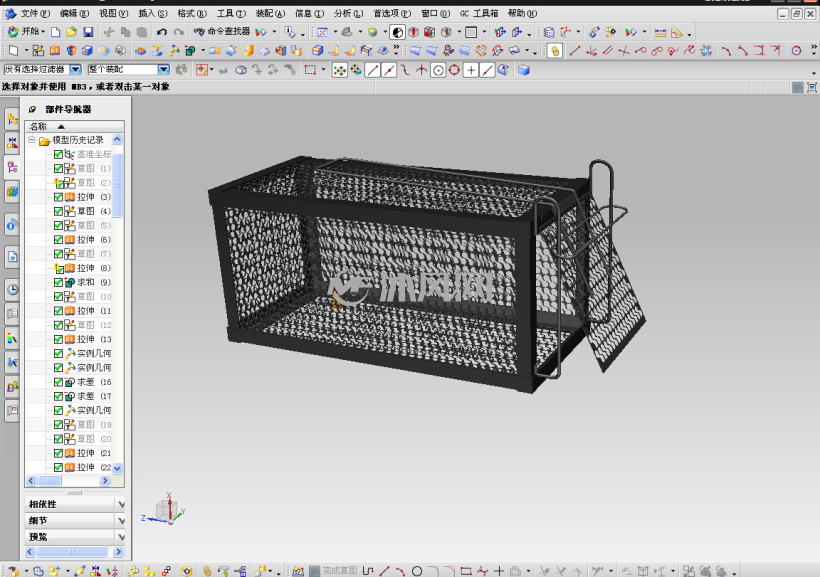The width and height of the screenshot is (820, 577).
Task: Open the 插入(S) menu
Action: point(153,14)
